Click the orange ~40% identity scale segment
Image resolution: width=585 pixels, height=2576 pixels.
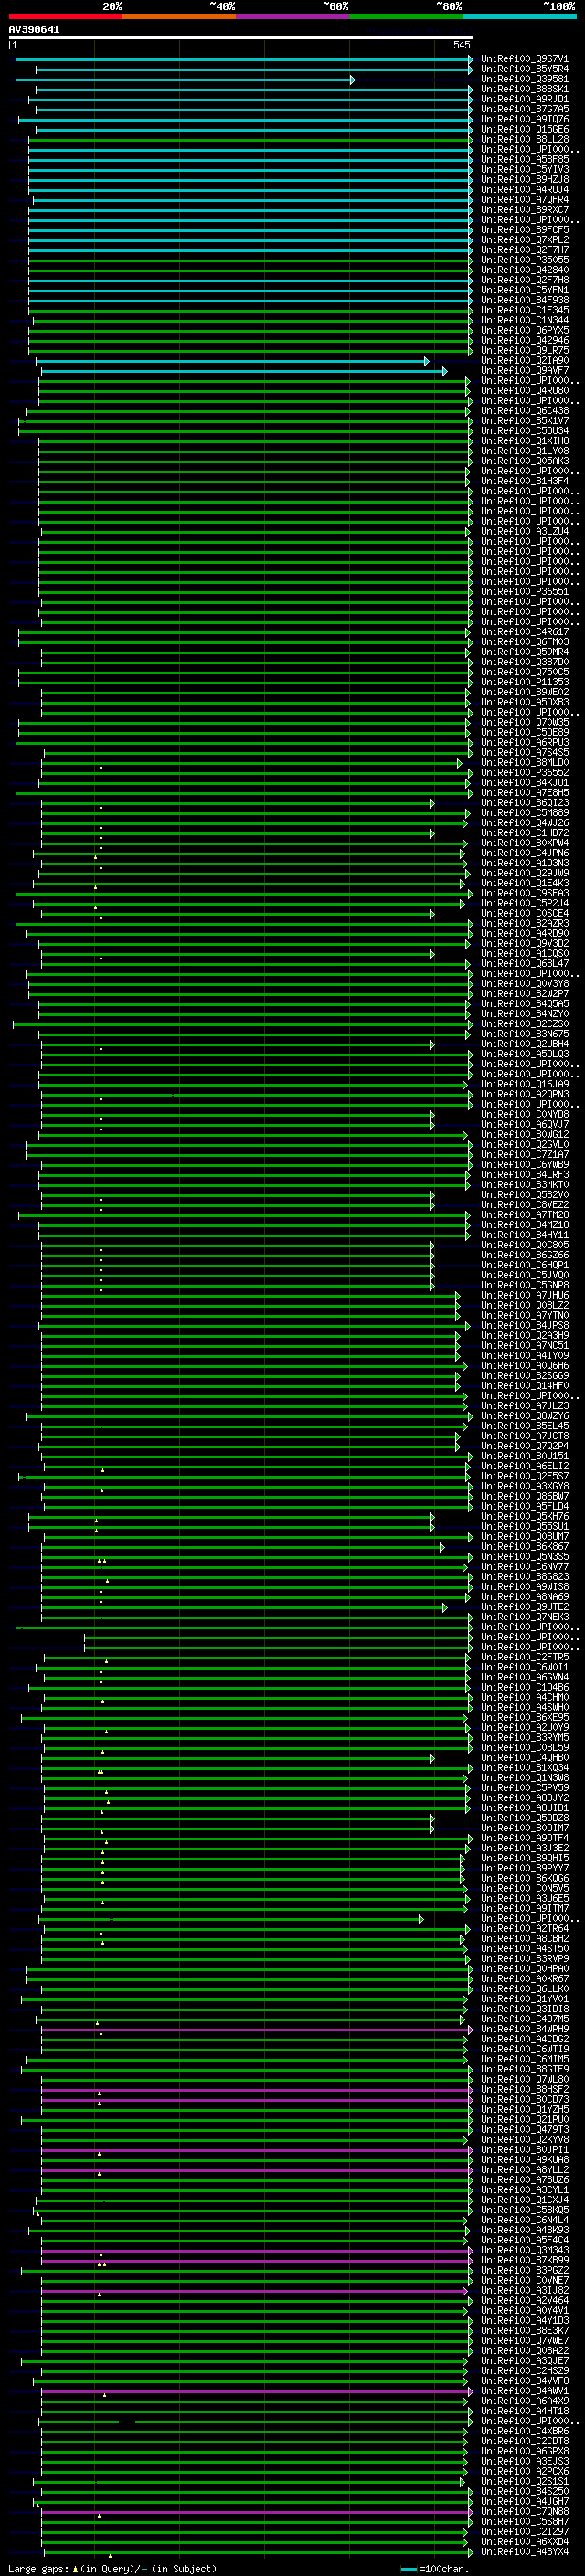coord(179,16)
